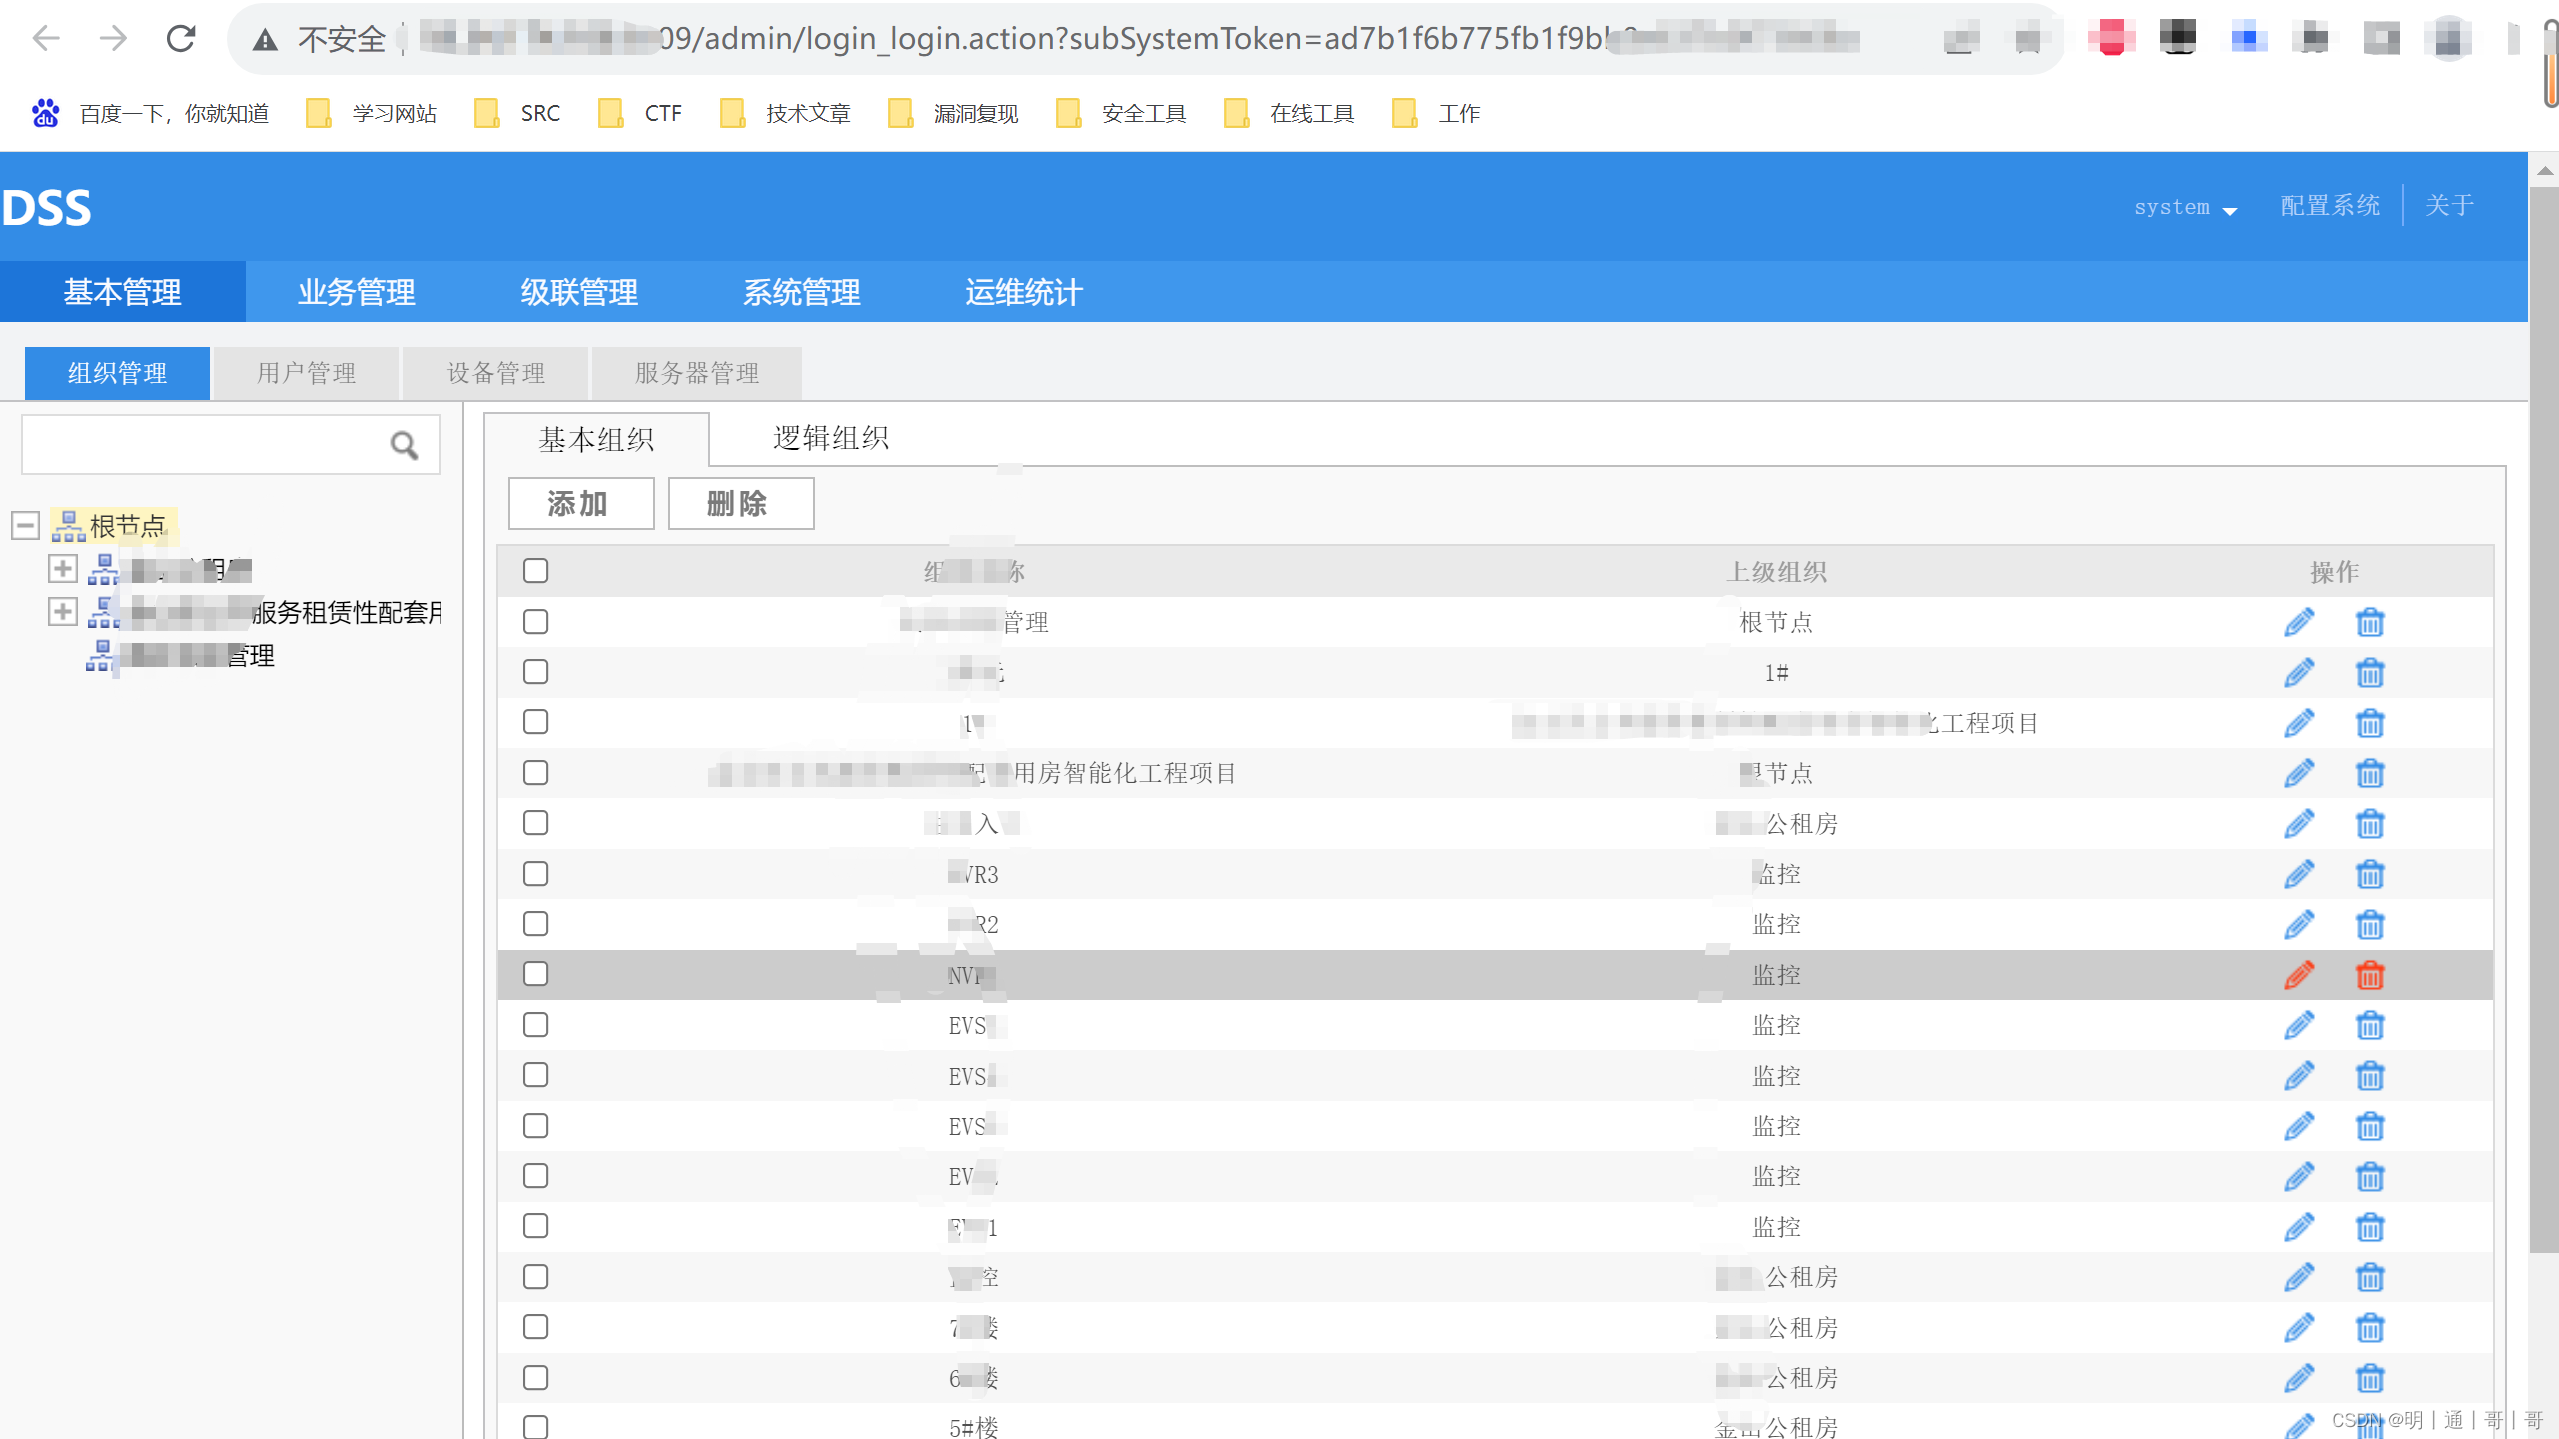Switch to 级联管理 main menu
This screenshot has height=1439, width=2559.
pos(579,292)
